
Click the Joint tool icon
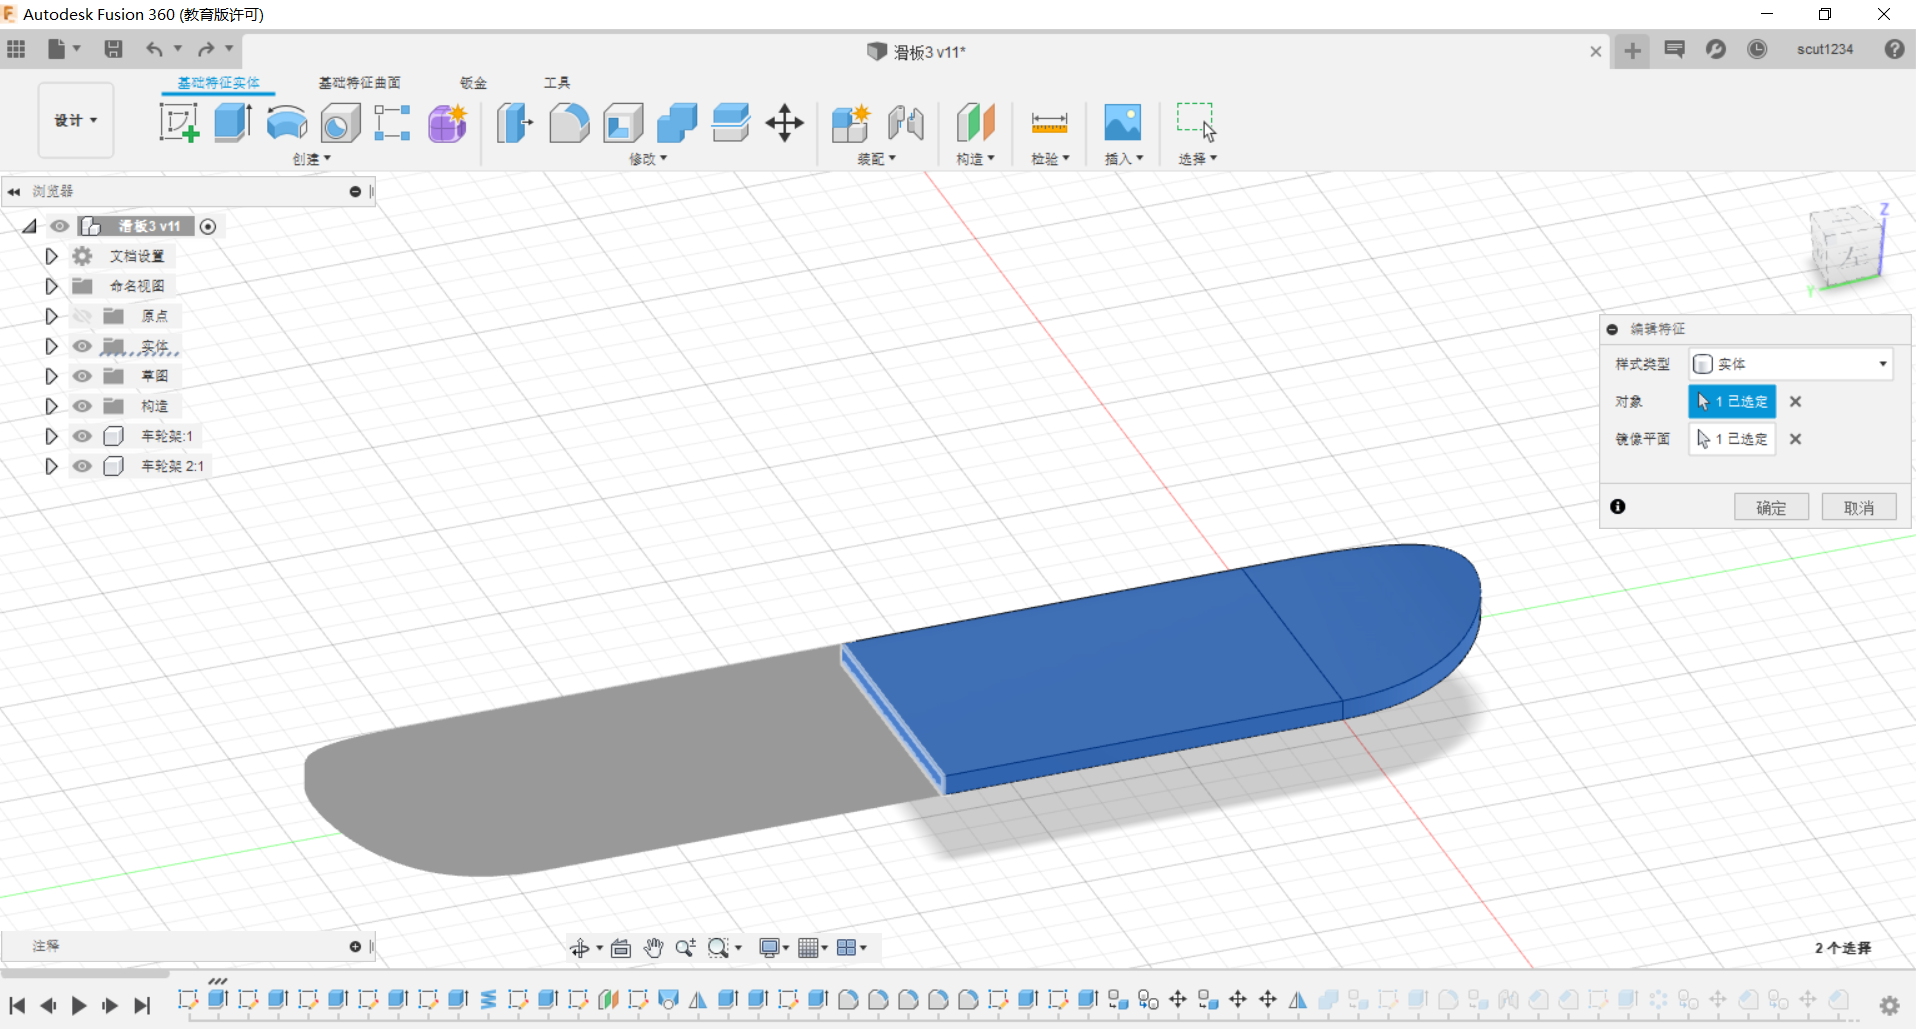click(906, 123)
